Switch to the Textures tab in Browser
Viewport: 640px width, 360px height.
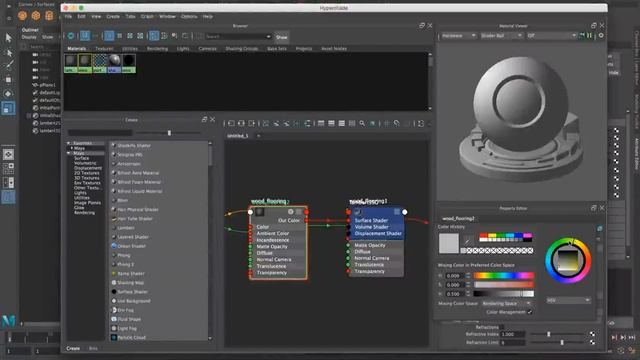pos(104,49)
